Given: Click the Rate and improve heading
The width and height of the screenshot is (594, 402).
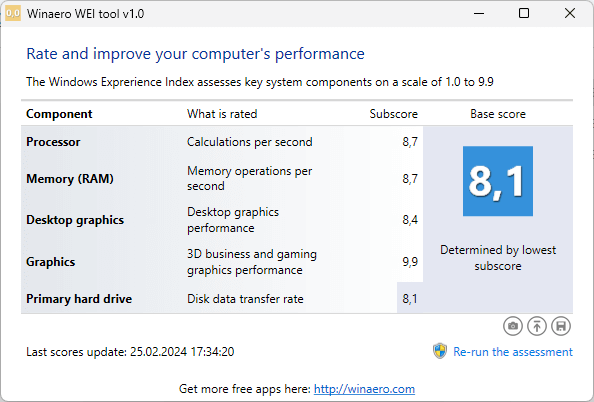Looking at the screenshot, I should 195,54.
